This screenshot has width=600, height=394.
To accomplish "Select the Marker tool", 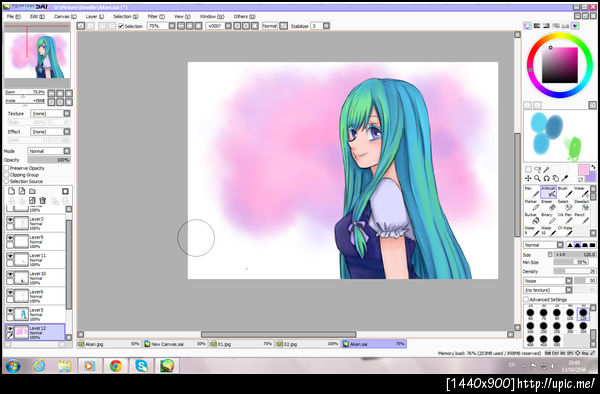I will 532,205.
